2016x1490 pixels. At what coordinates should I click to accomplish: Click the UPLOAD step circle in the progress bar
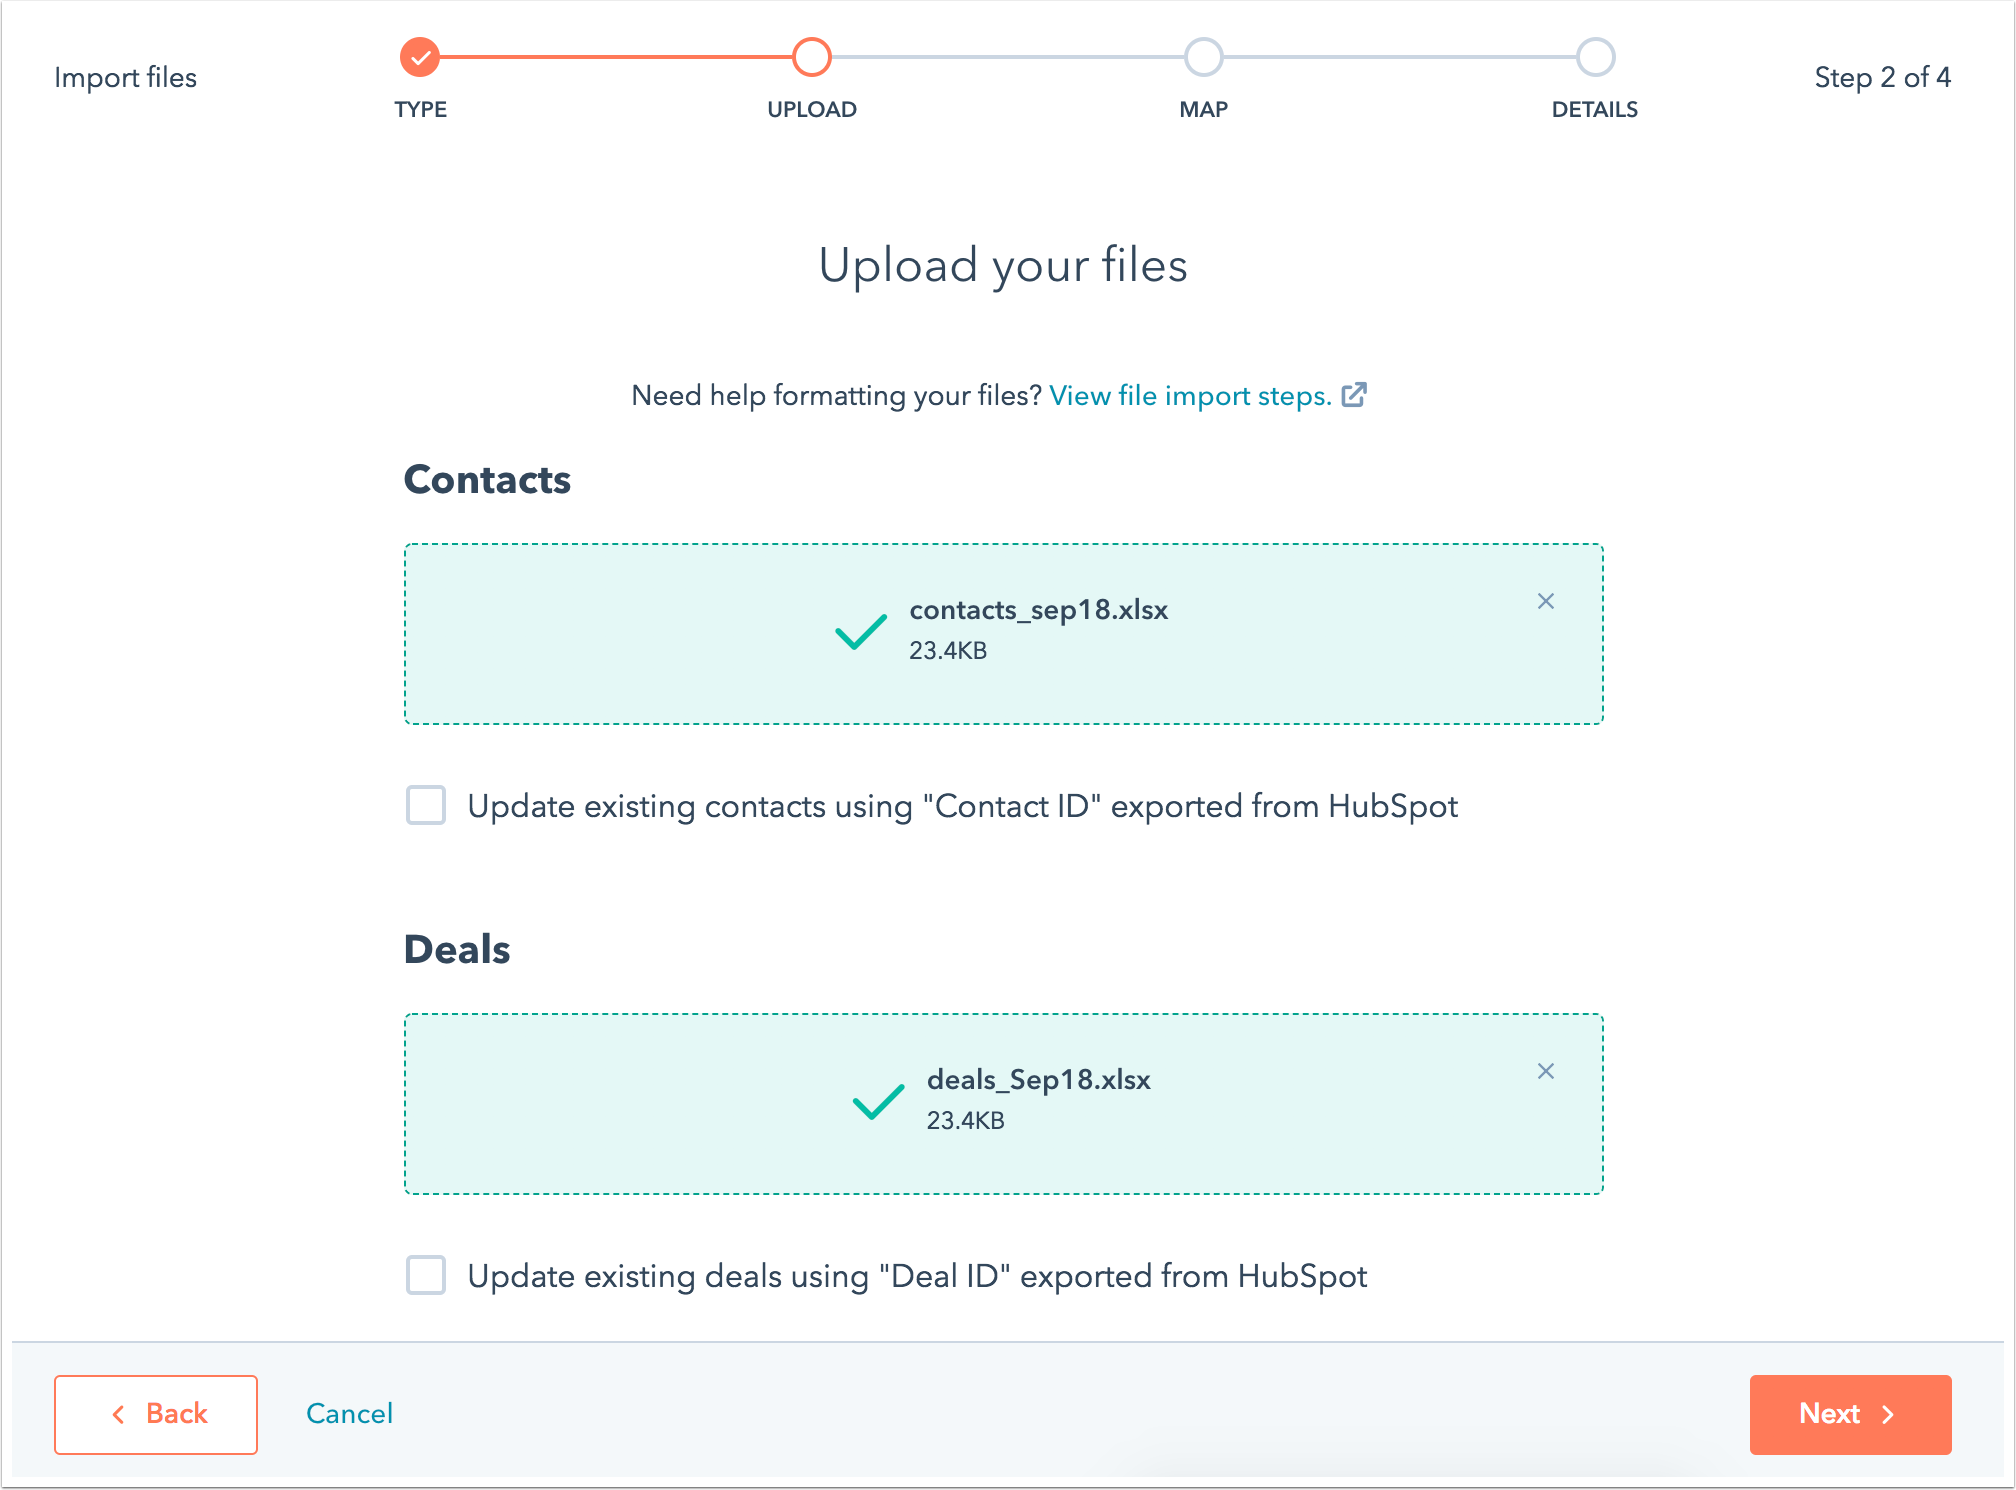pos(812,57)
